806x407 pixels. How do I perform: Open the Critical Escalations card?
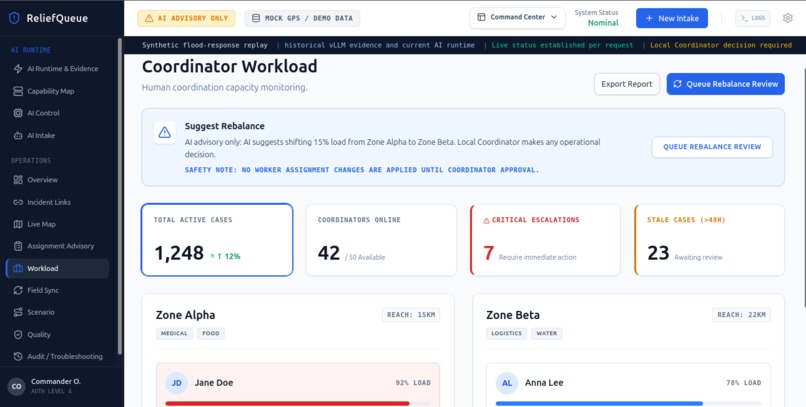545,240
